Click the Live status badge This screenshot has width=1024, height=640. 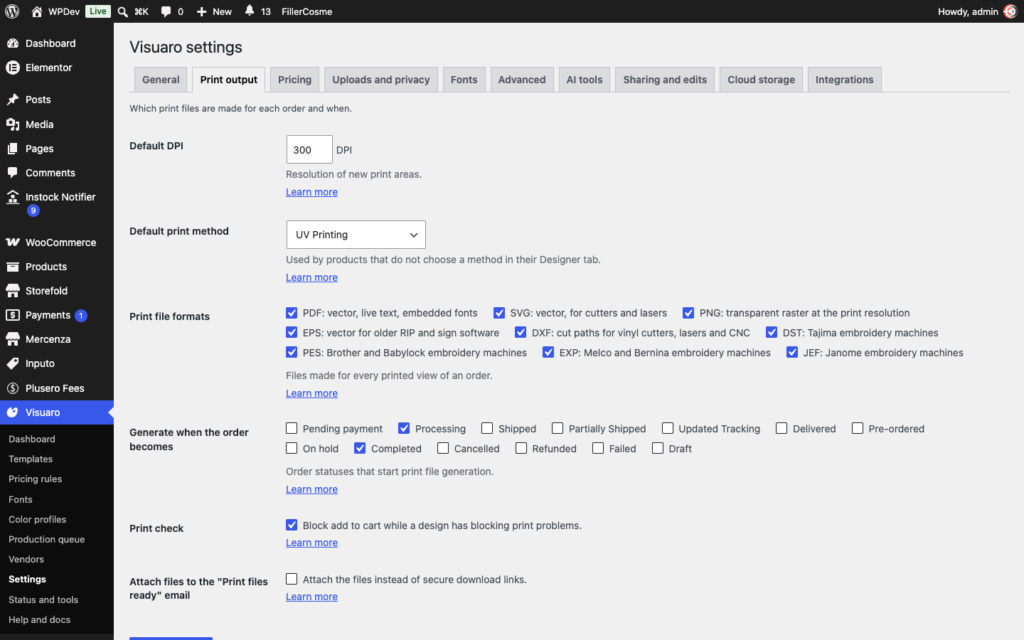(98, 11)
